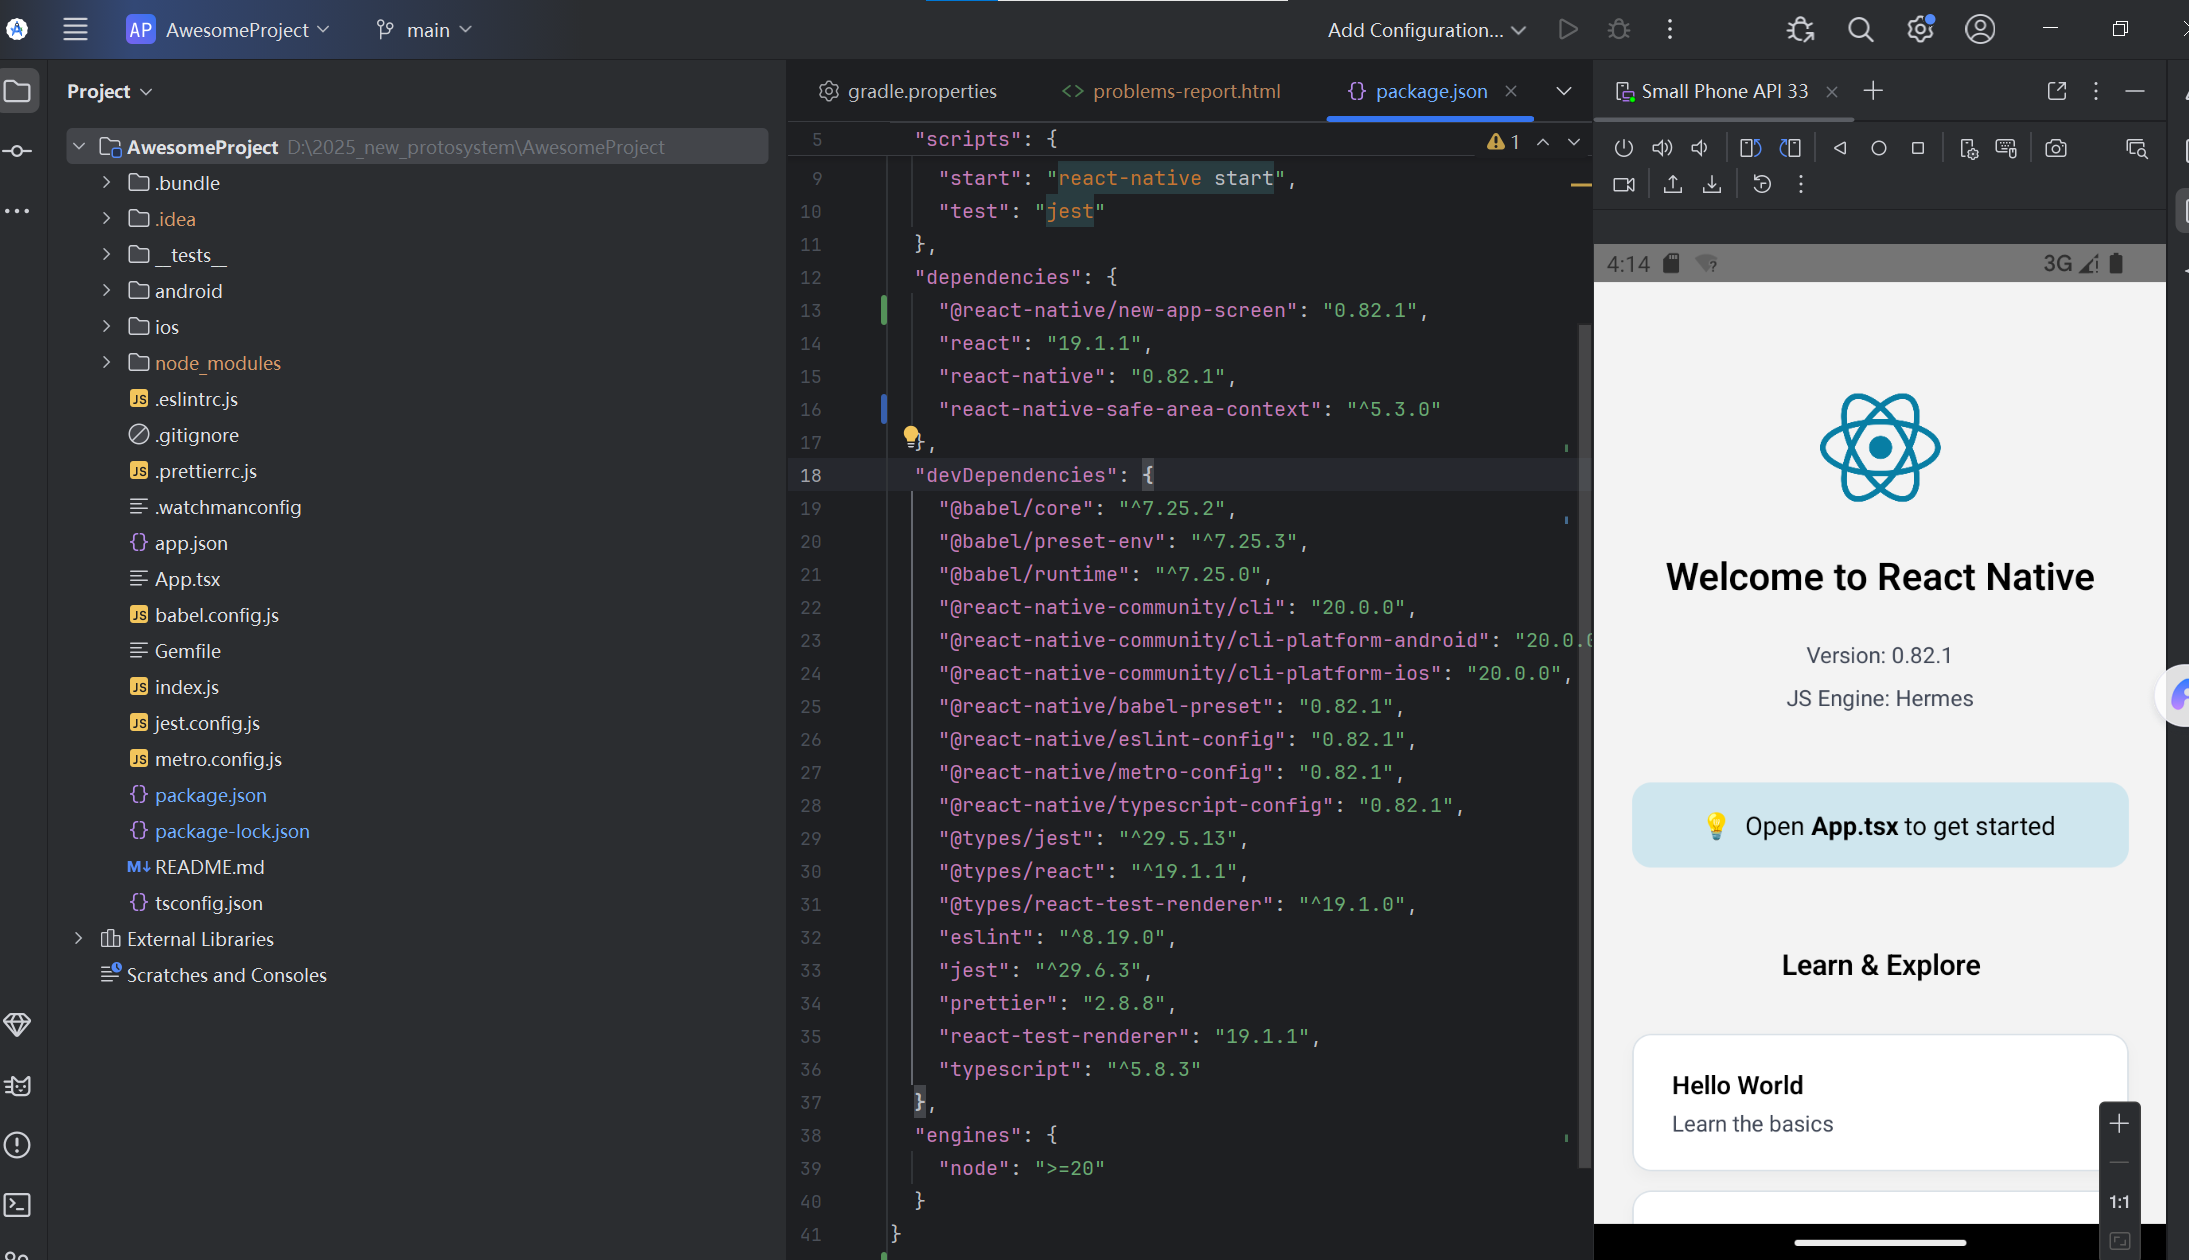Toggle hardware input keyboard-mouse icon
This screenshot has height=1260, width=2189.
2006,148
